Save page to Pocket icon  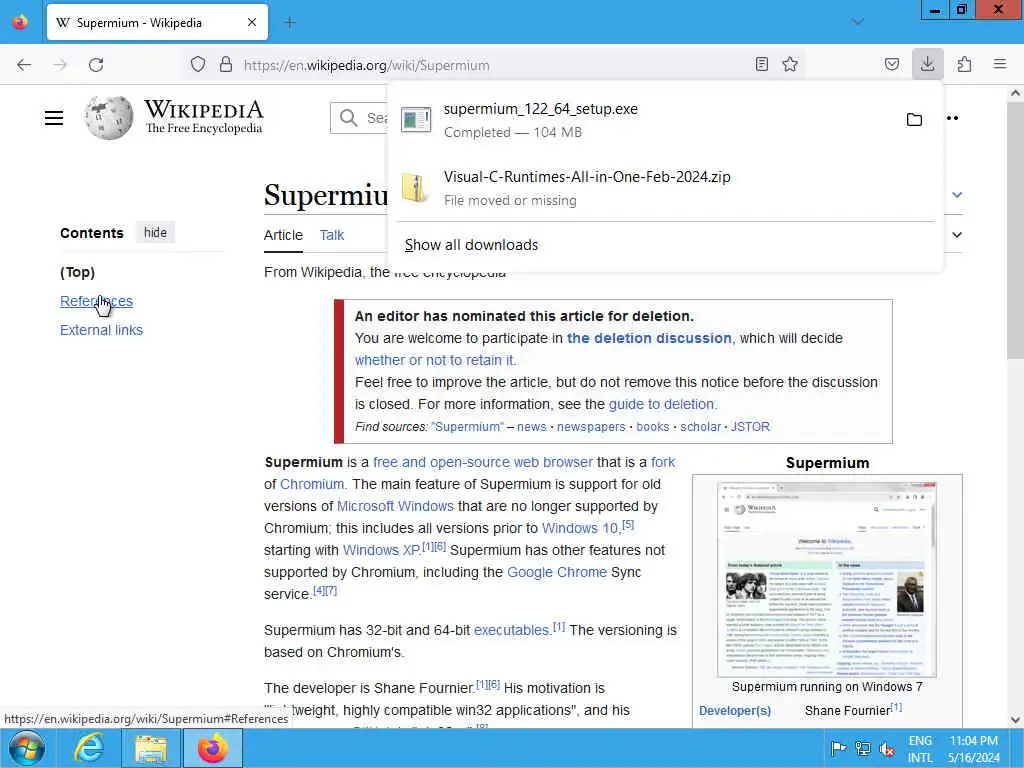coord(891,64)
